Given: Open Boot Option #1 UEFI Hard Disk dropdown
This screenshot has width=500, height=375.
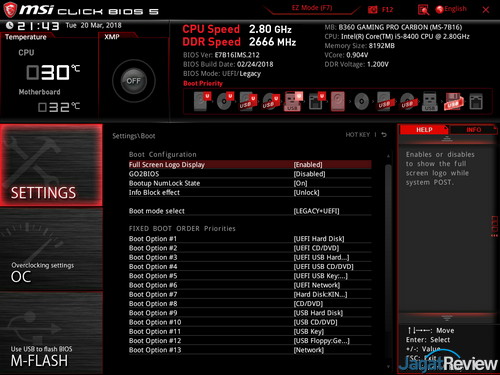Looking at the screenshot, I should coord(319,239).
